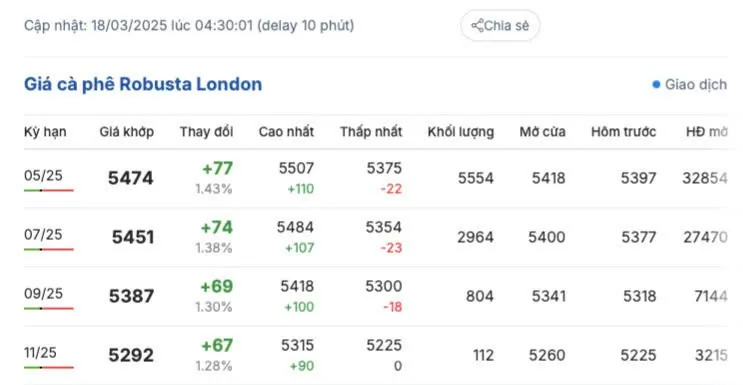The height and width of the screenshot is (385, 743).
Task: Click the Giao dịch status label
Action: click(696, 84)
